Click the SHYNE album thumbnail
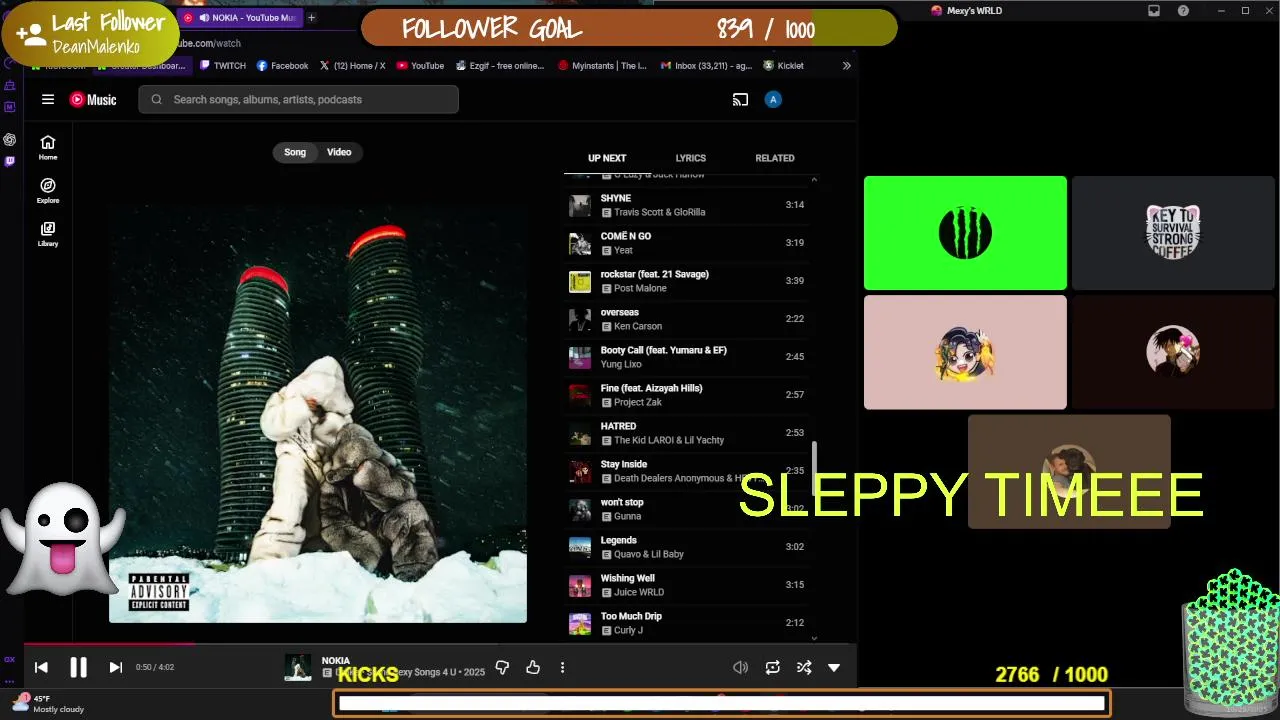 [580, 206]
